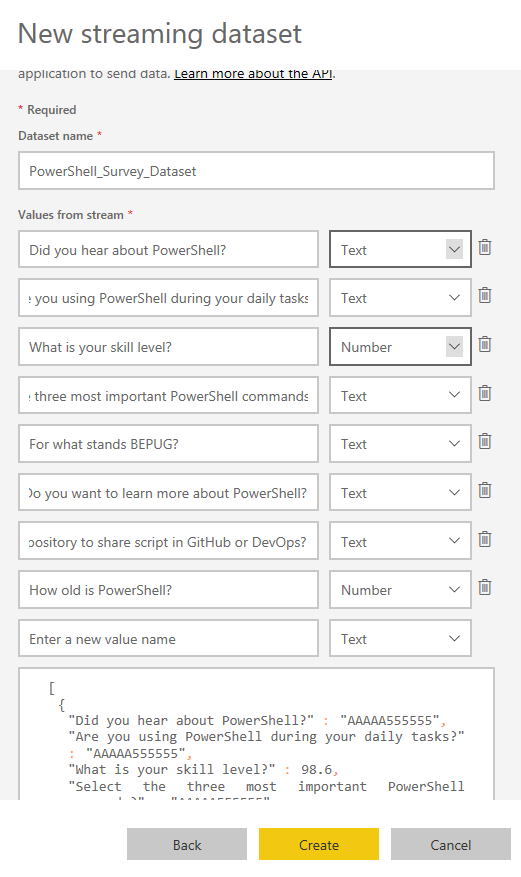Open type dropdown for 'want to learn more' value
The image size is (521, 877).
[400, 493]
